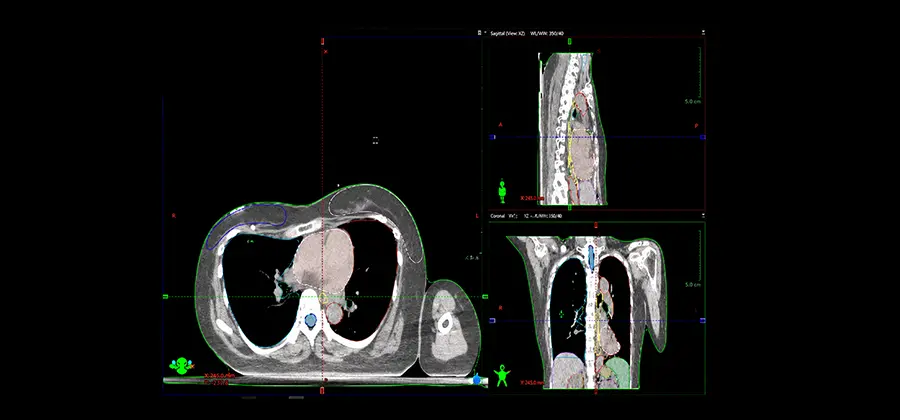Screen dimensions: 900x420
Task: Click the red R label in coronal view
Action: (x=501, y=308)
